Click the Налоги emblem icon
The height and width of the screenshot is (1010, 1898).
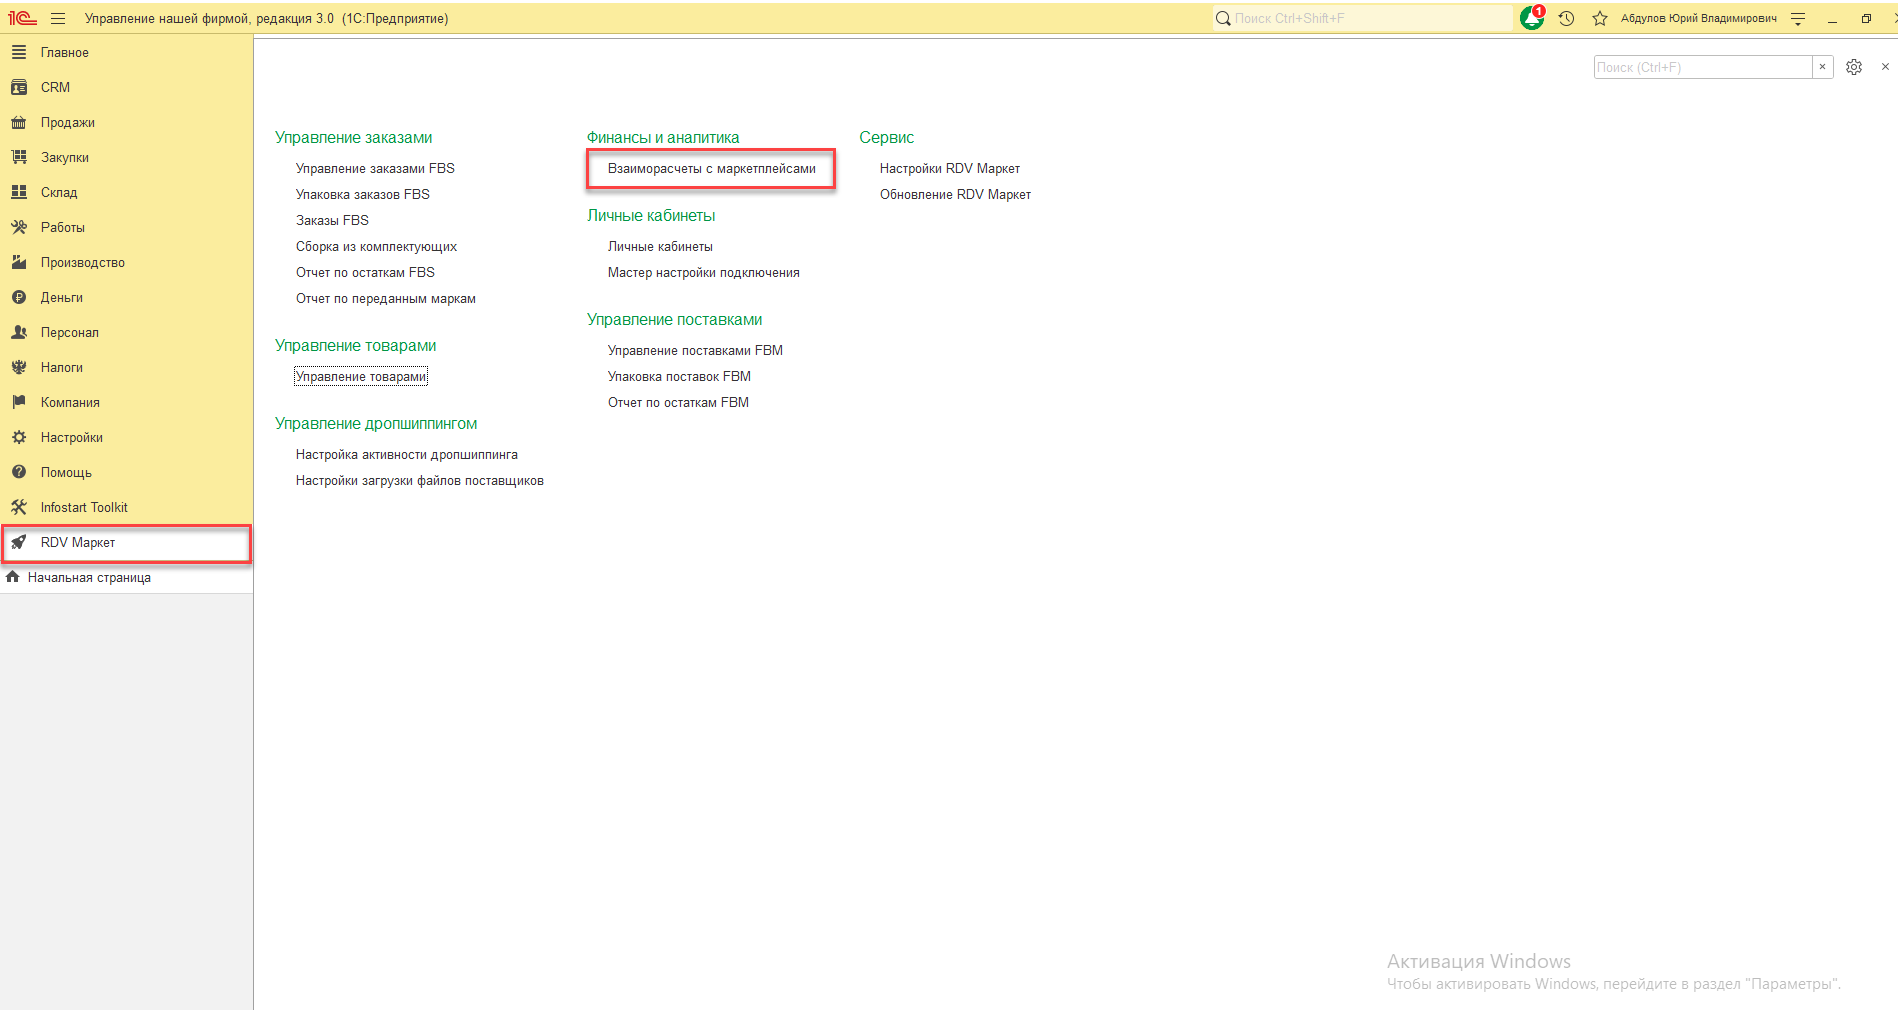(x=19, y=367)
